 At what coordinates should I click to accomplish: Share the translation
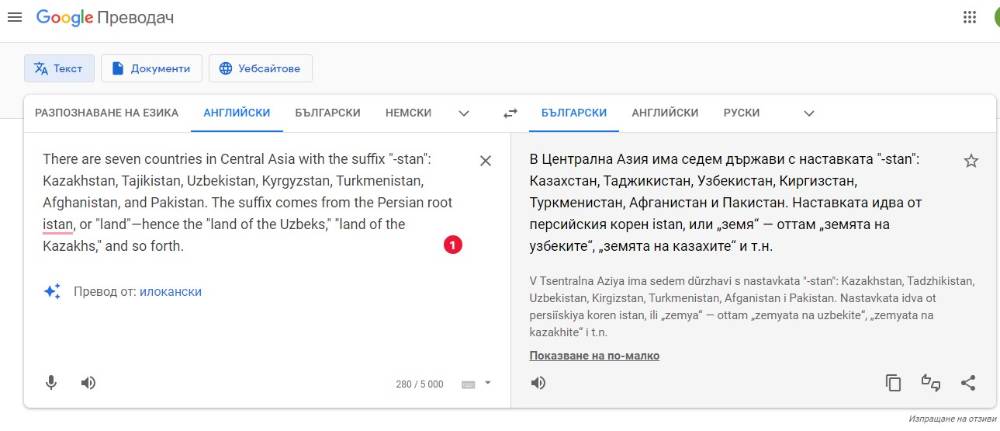[968, 383]
